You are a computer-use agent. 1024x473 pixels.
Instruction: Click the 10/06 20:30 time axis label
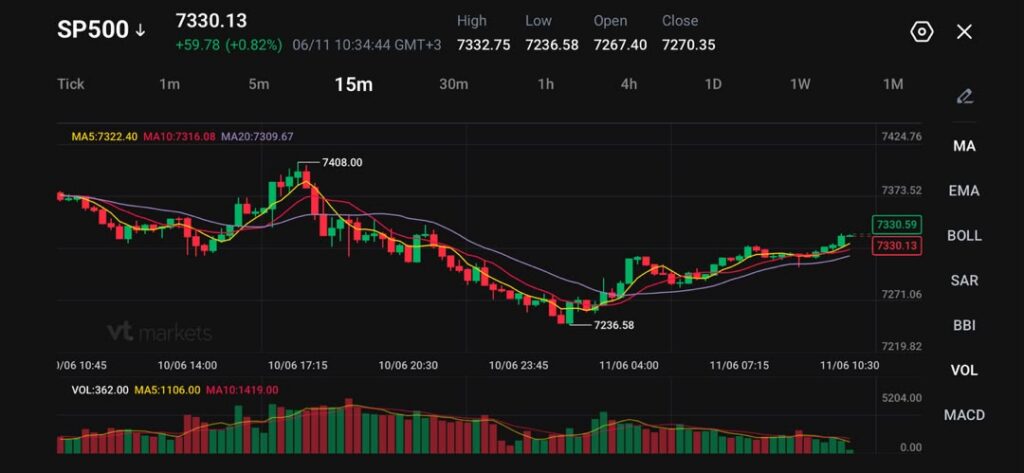(x=408, y=365)
